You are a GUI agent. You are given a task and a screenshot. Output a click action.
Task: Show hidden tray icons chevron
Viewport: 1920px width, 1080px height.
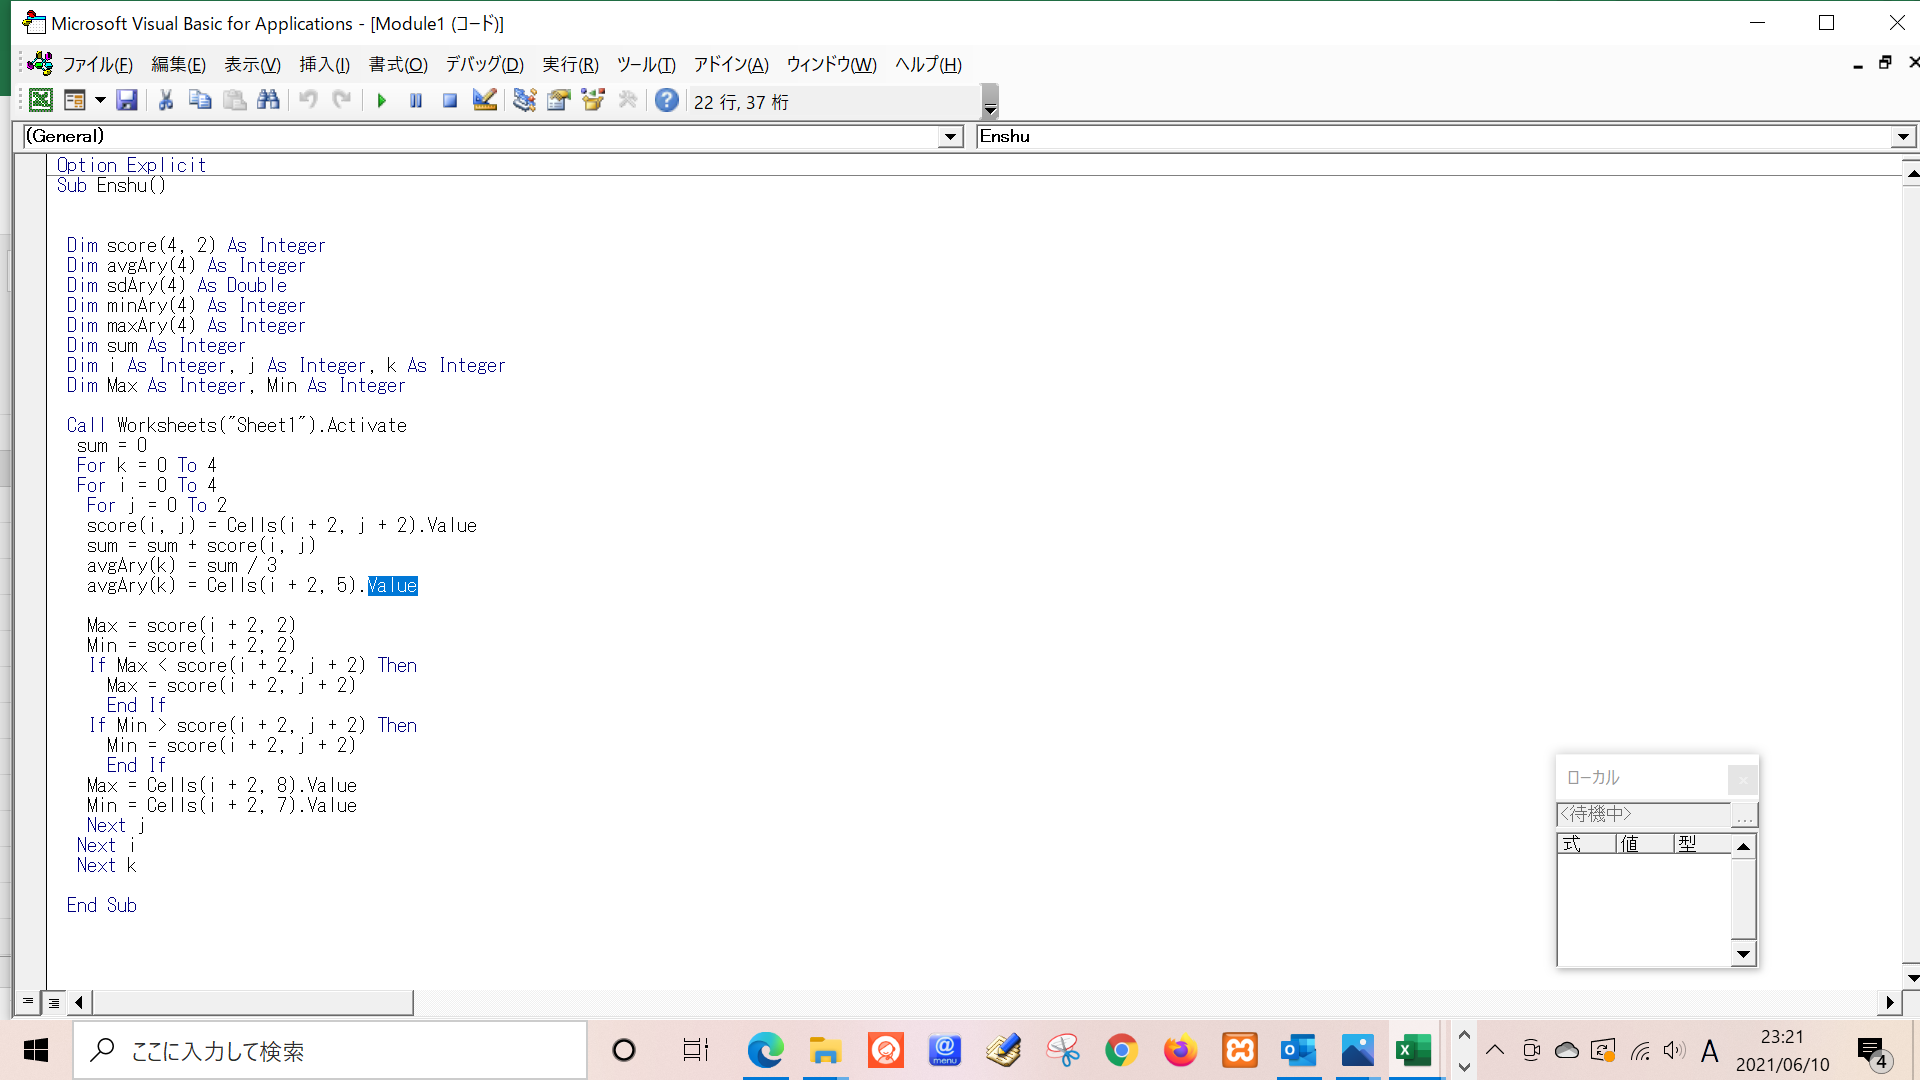click(1494, 1050)
